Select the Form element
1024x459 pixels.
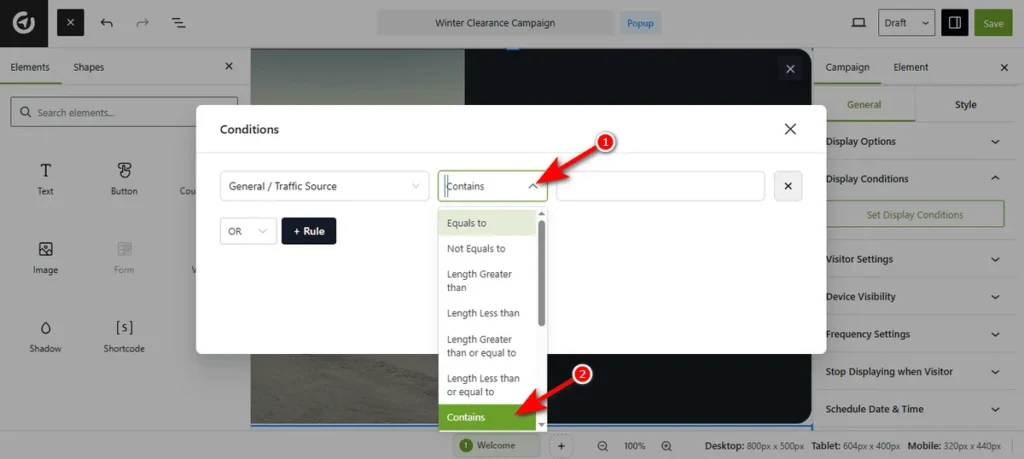point(124,257)
